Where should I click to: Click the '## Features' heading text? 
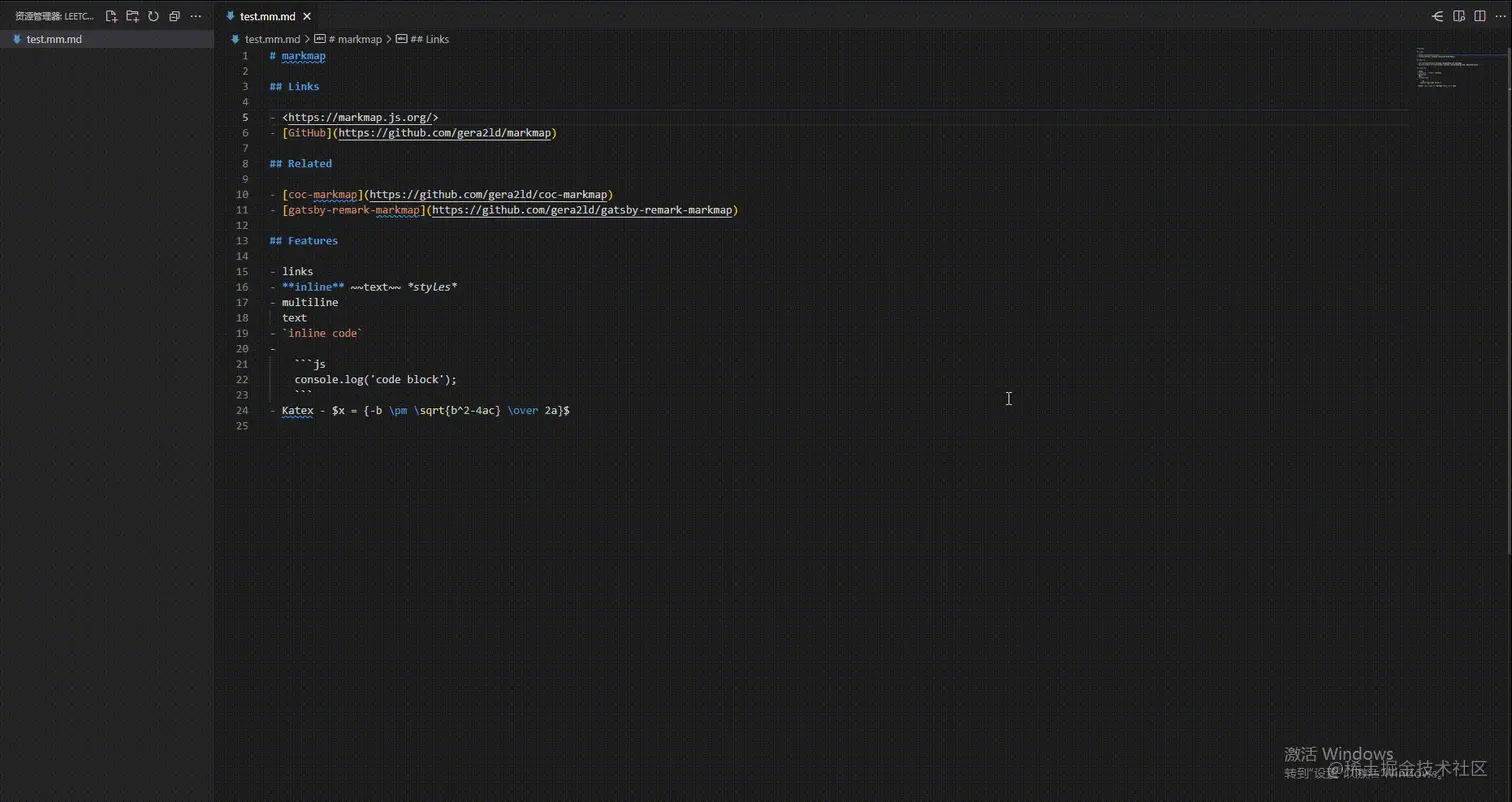pyautogui.click(x=303, y=241)
